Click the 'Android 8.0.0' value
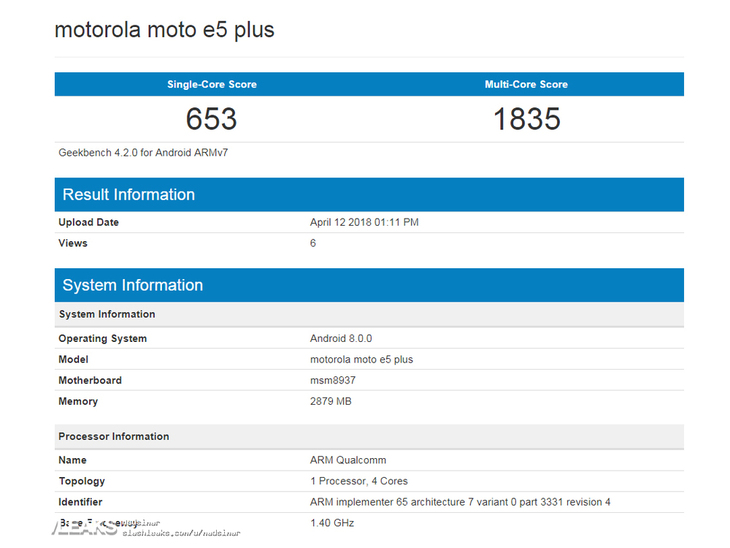The height and width of the screenshot is (548, 730). (x=341, y=338)
